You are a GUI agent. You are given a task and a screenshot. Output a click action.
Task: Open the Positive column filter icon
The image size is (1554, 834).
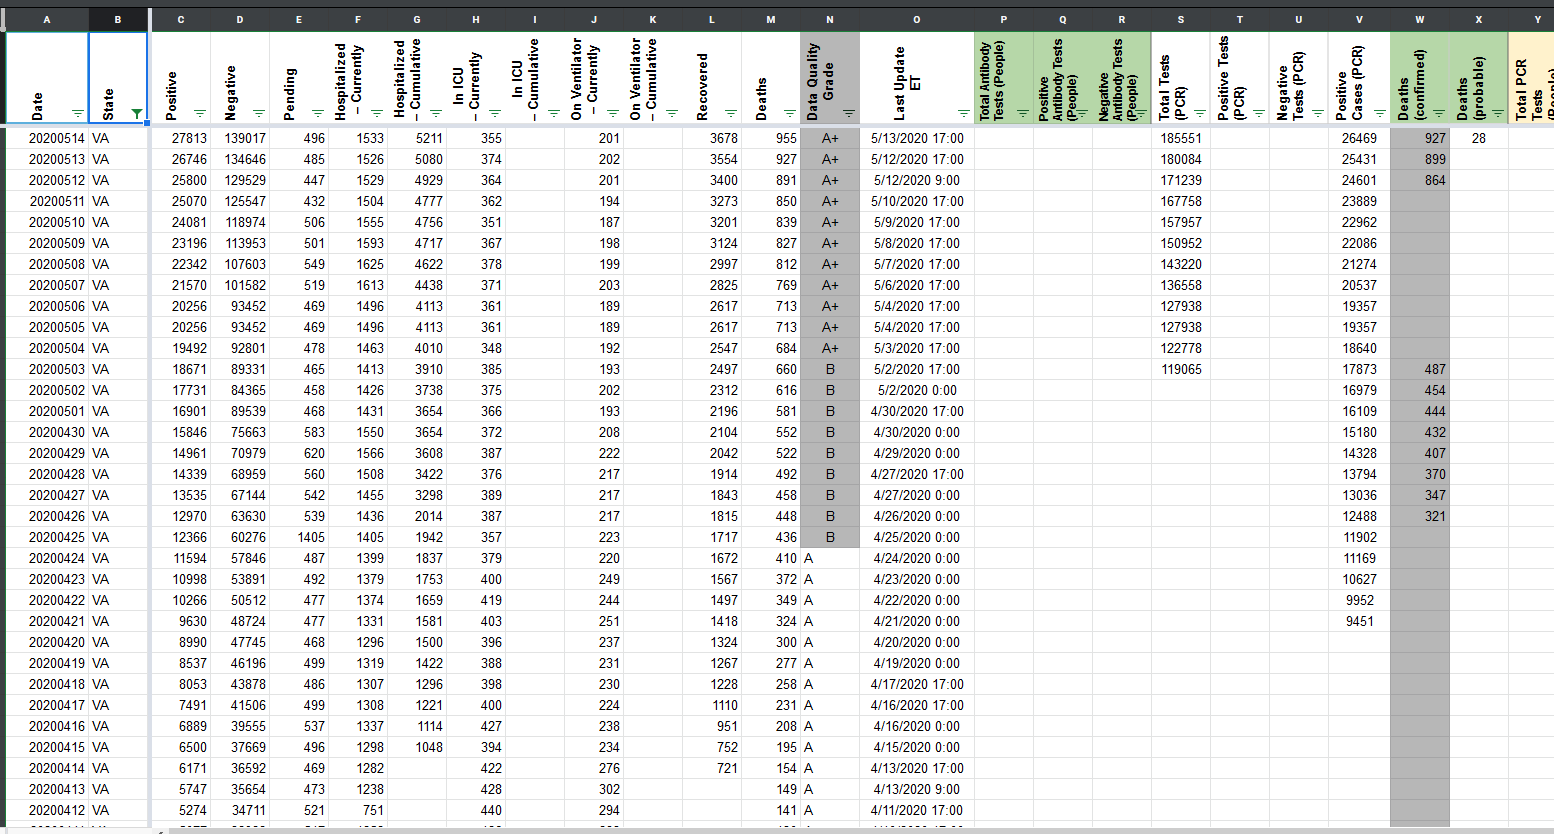(200, 113)
